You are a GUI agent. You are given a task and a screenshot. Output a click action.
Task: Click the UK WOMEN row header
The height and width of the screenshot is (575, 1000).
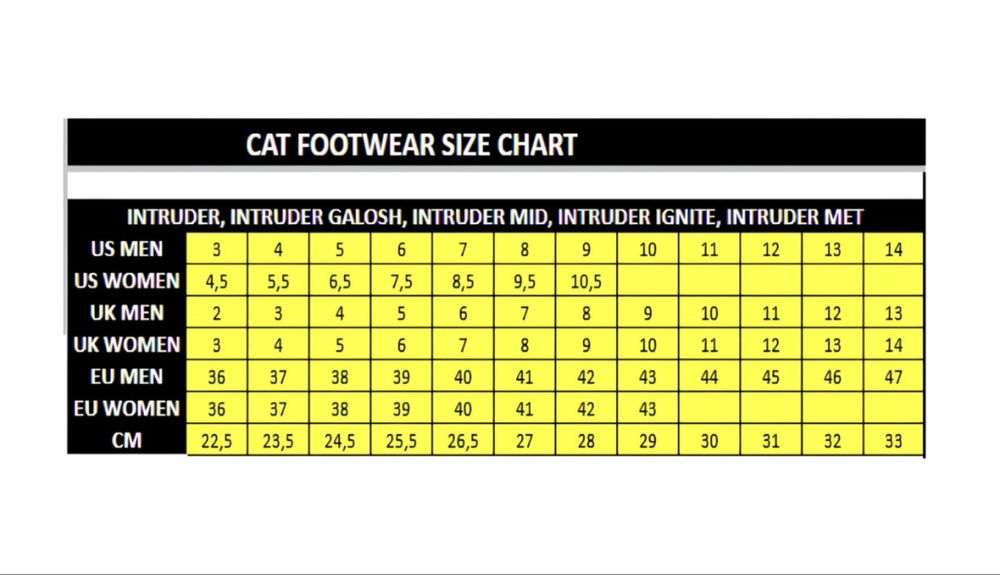(127, 345)
